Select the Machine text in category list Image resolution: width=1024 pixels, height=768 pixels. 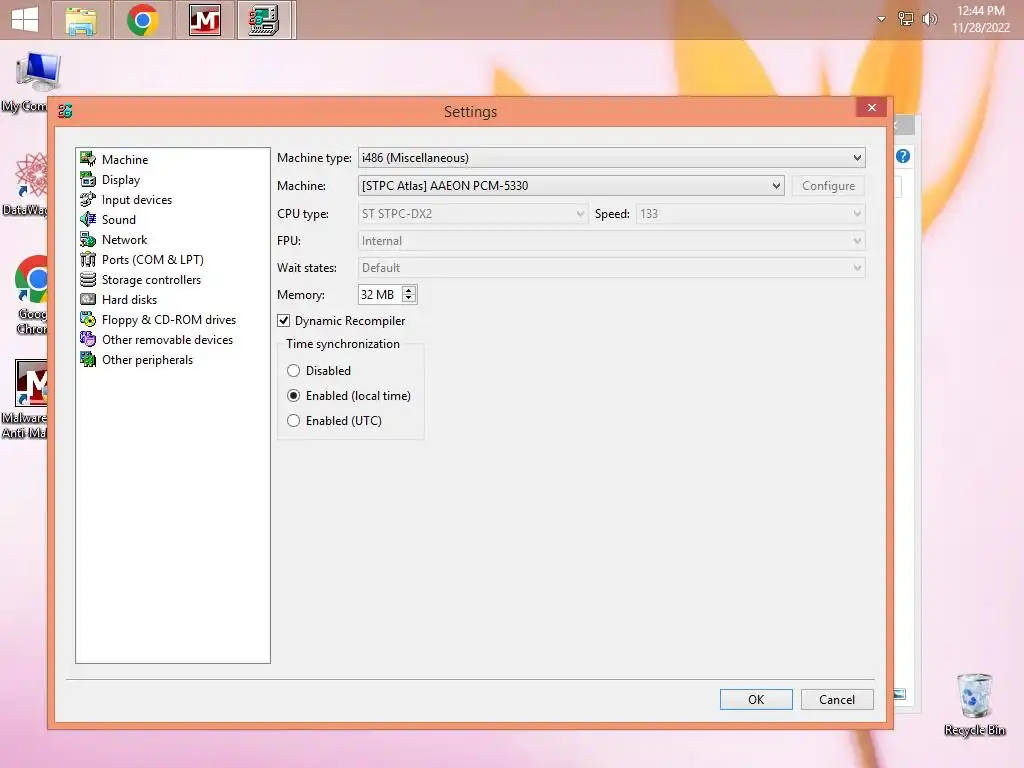point(125,159)
